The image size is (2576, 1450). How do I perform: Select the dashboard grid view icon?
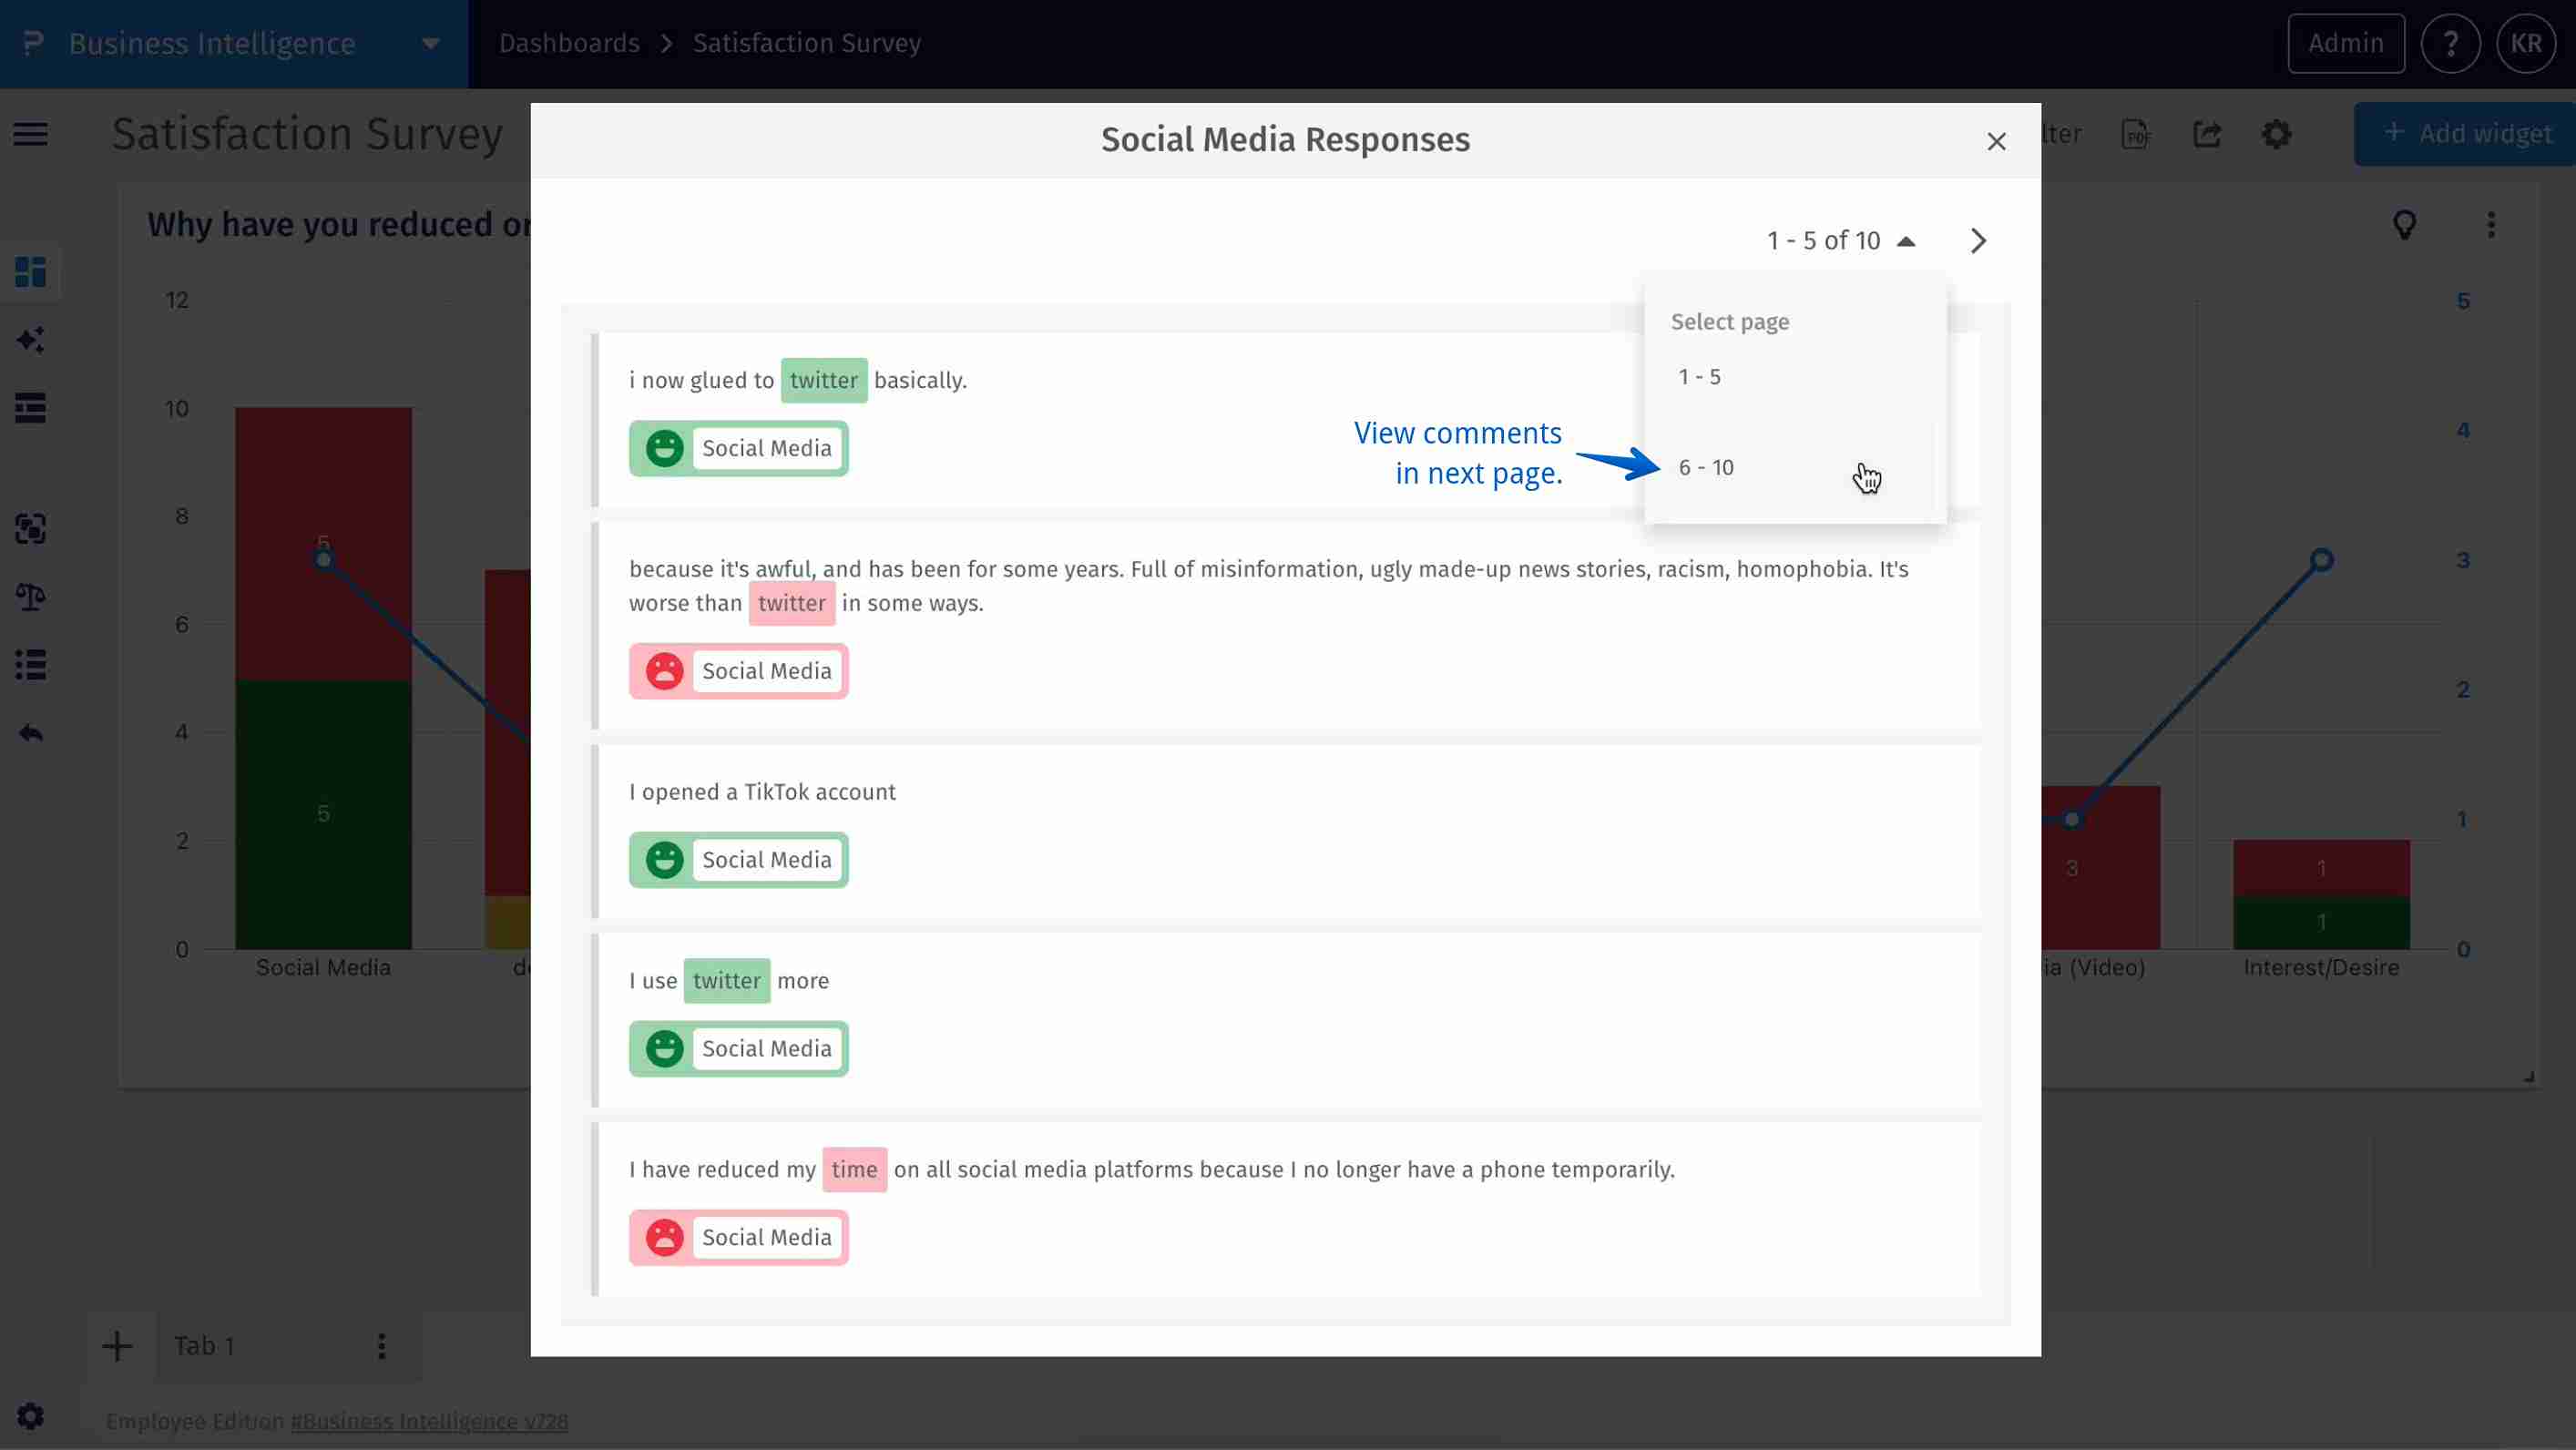(x=30, y=271)
